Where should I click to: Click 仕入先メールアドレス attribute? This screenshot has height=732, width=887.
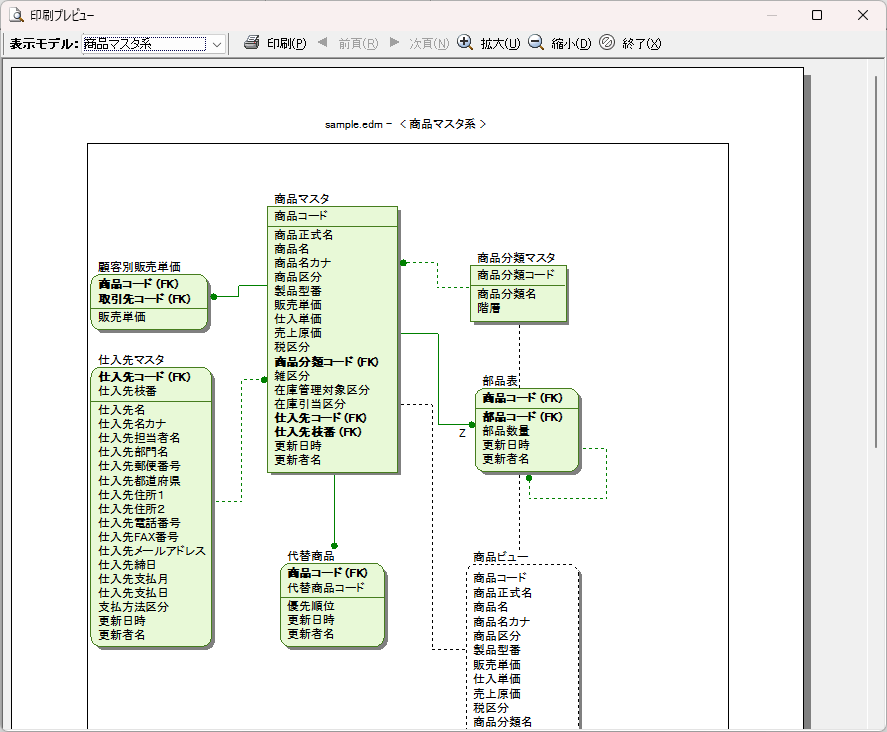tap(152, 551)
